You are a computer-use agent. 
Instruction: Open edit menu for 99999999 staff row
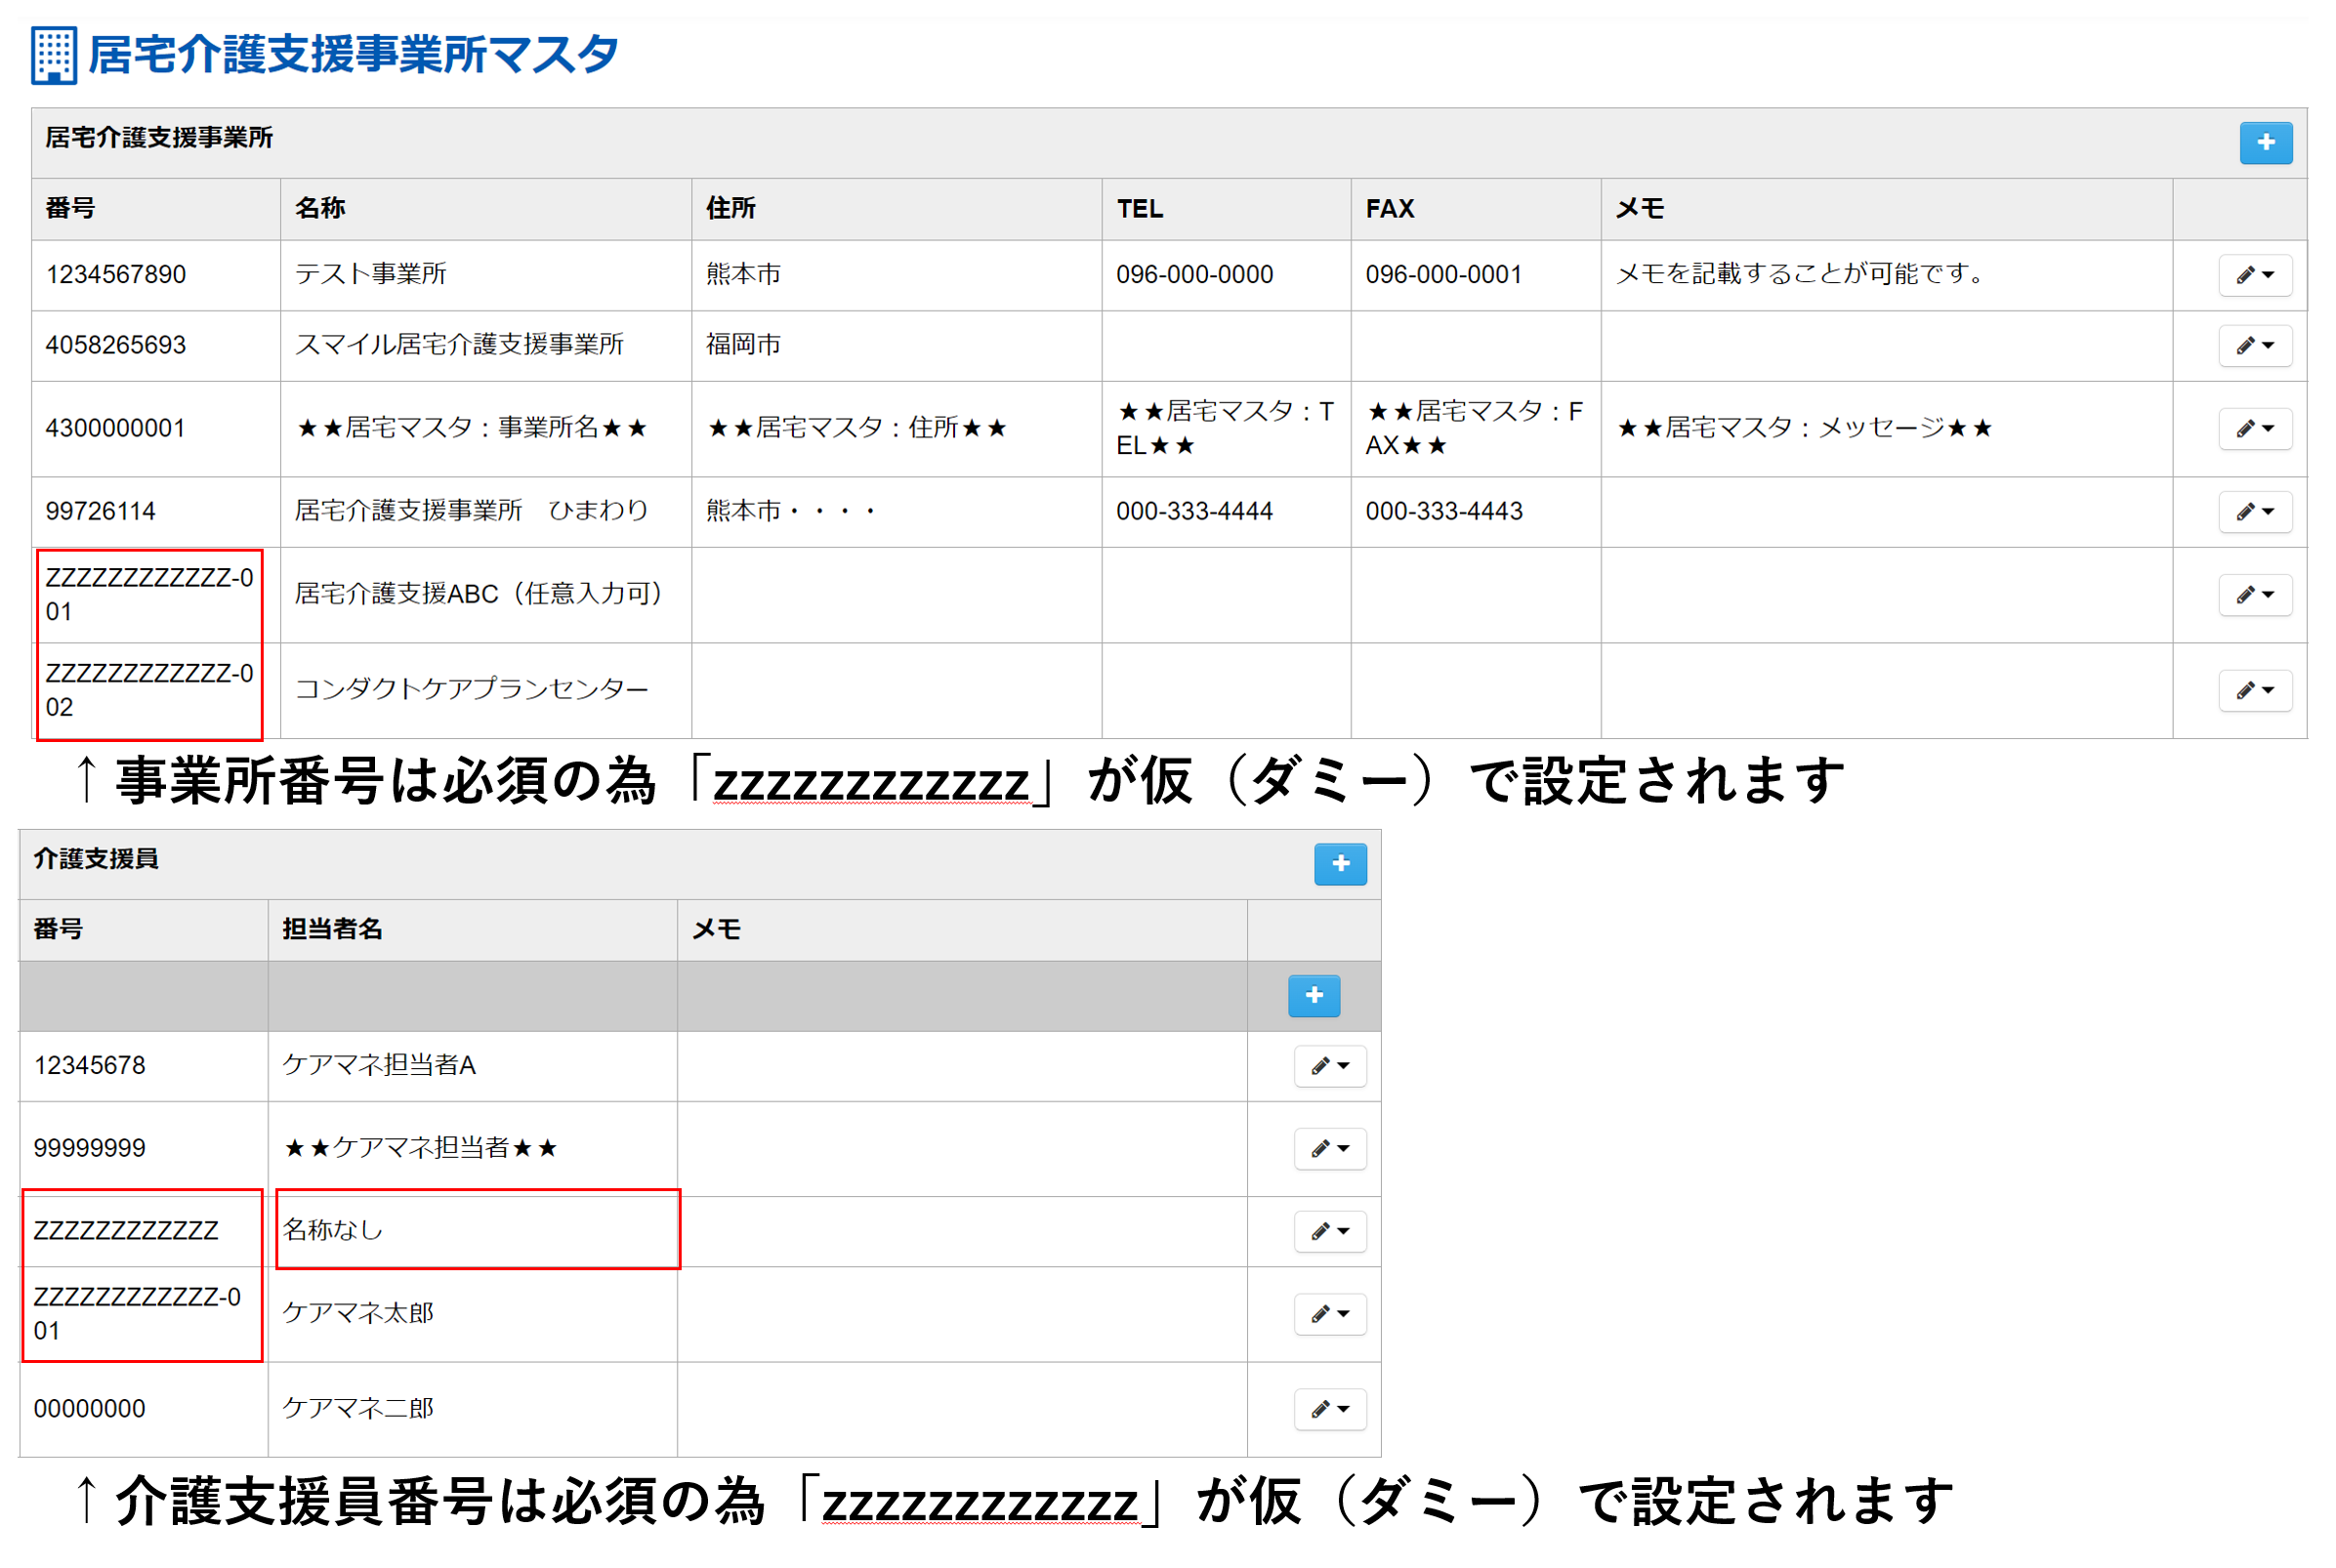coord(1329,1148)
